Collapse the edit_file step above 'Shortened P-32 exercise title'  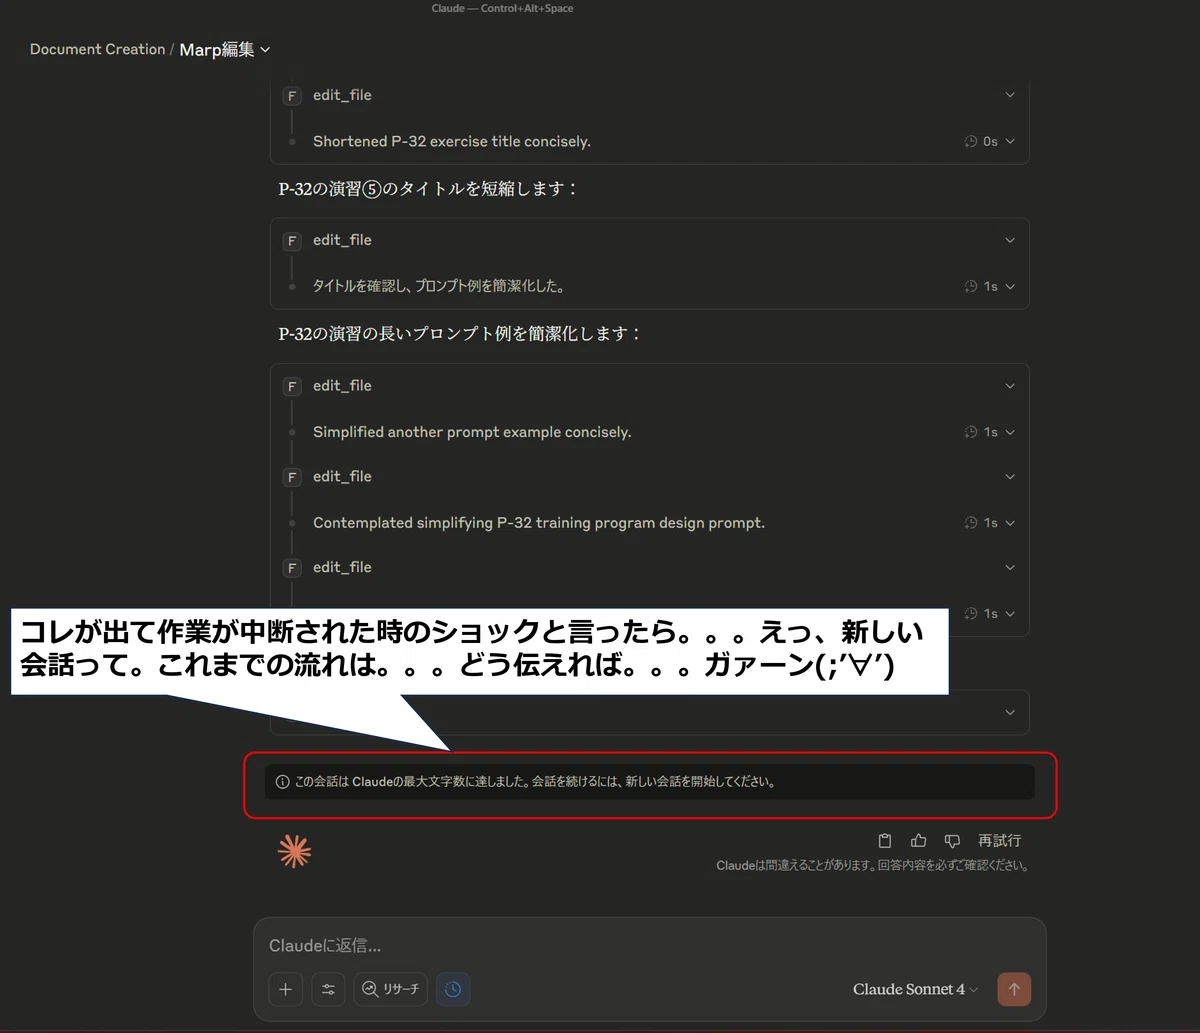click(x=1010, y=95)
